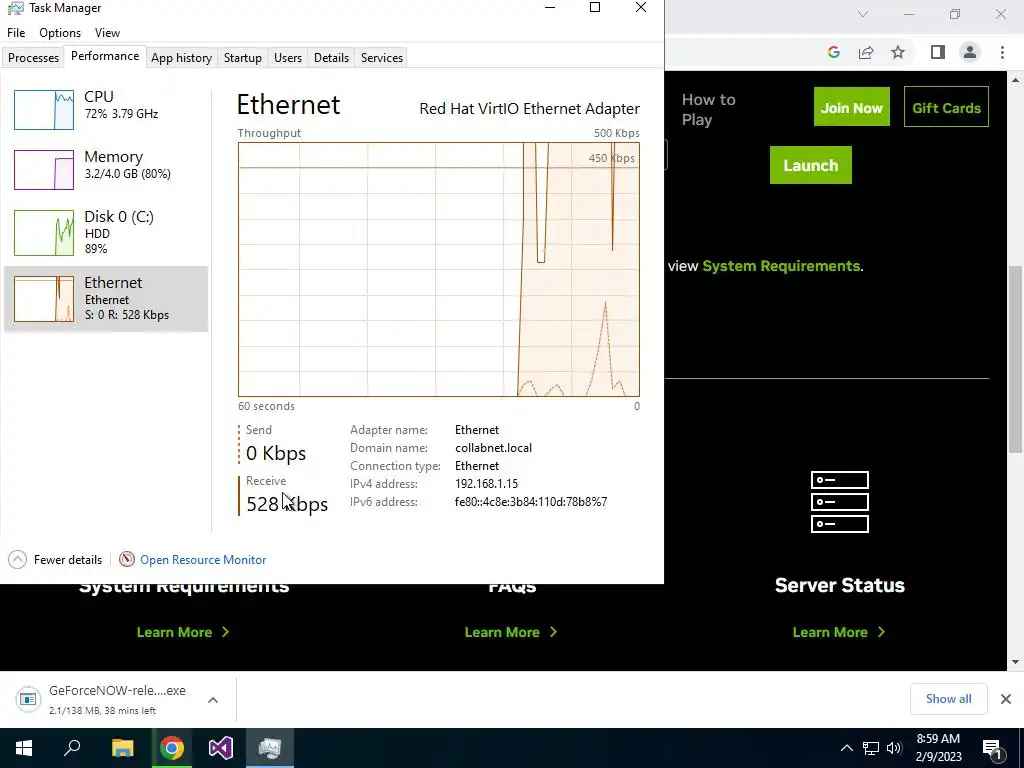Open the System Requirements inline link
Viewport: 1024px width, 768px height.
pos(781,266)
